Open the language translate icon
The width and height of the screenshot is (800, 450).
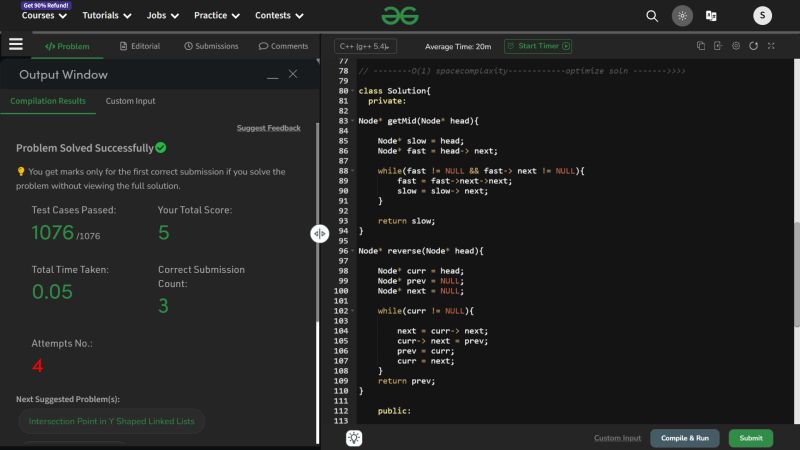click(x=711, y=16)
